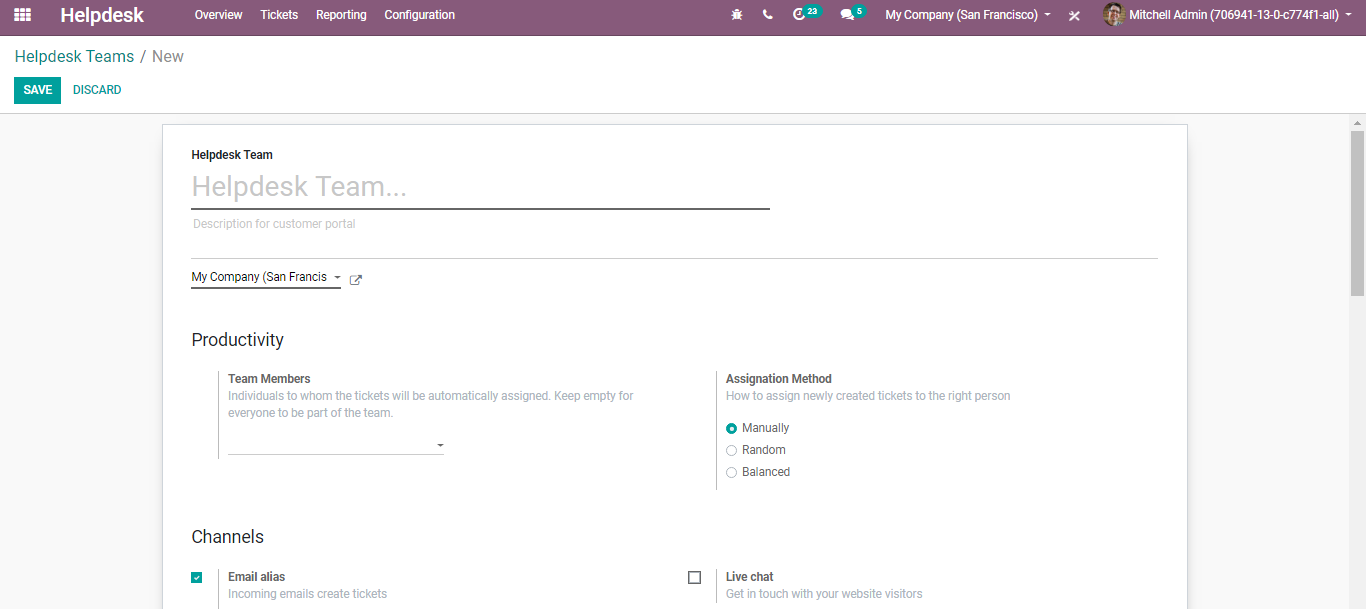Open the Overview menu
Viewport: 1366px width, 609px height.
(x=219, y=15)
